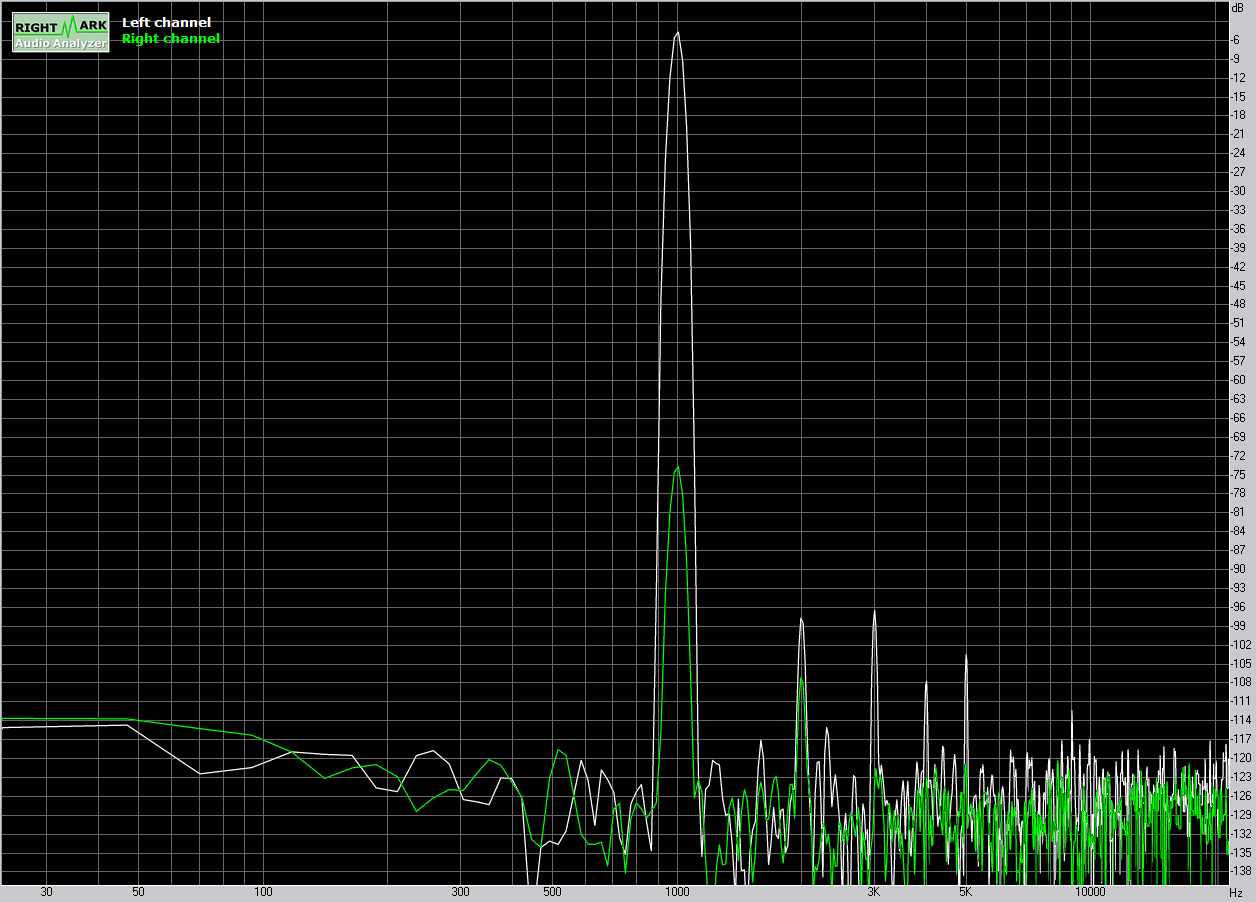Click the -75 dB scale value
The width and height of the screenshot is (1256, 902).
point(1238,474)
